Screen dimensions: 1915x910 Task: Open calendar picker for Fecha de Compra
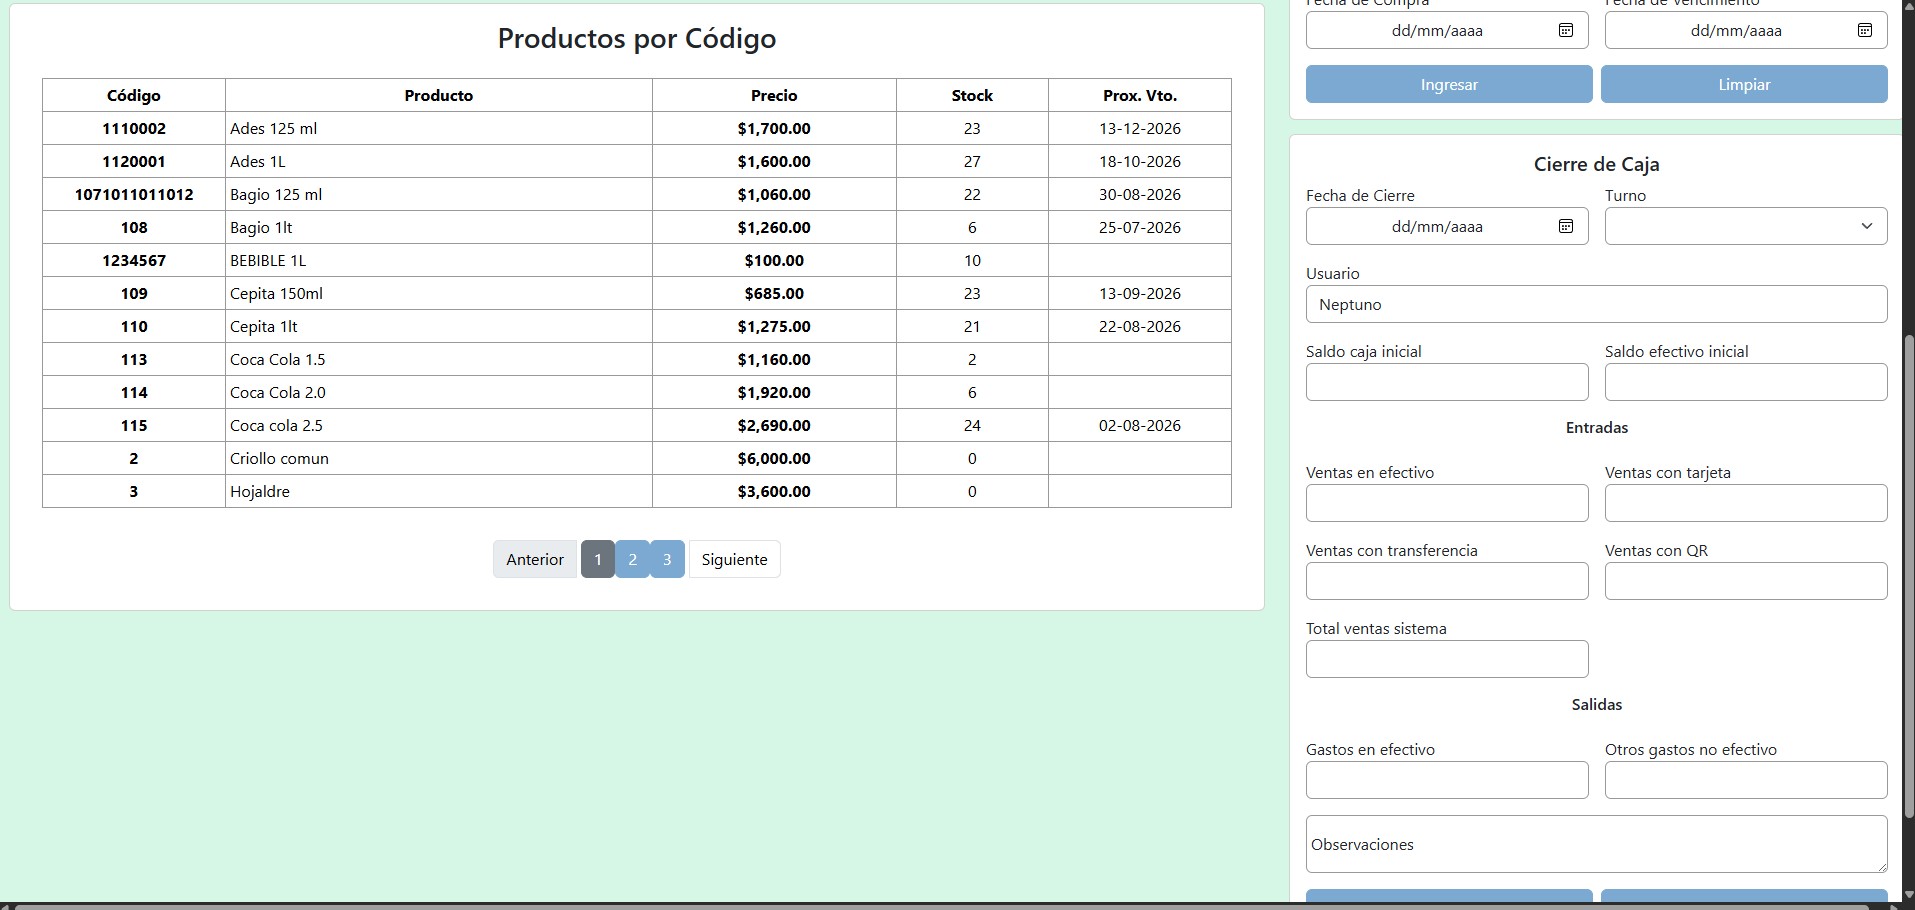pos(1566,30)
